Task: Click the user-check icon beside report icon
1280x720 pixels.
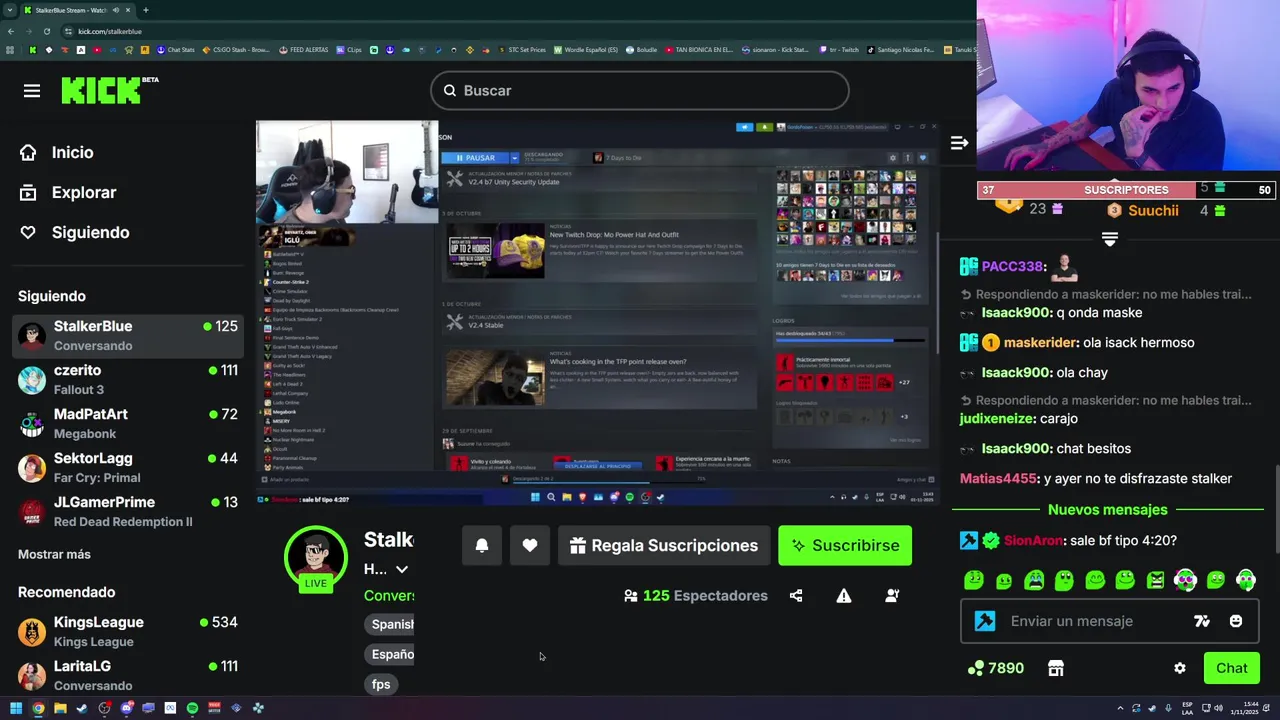Action: [892, 595]
